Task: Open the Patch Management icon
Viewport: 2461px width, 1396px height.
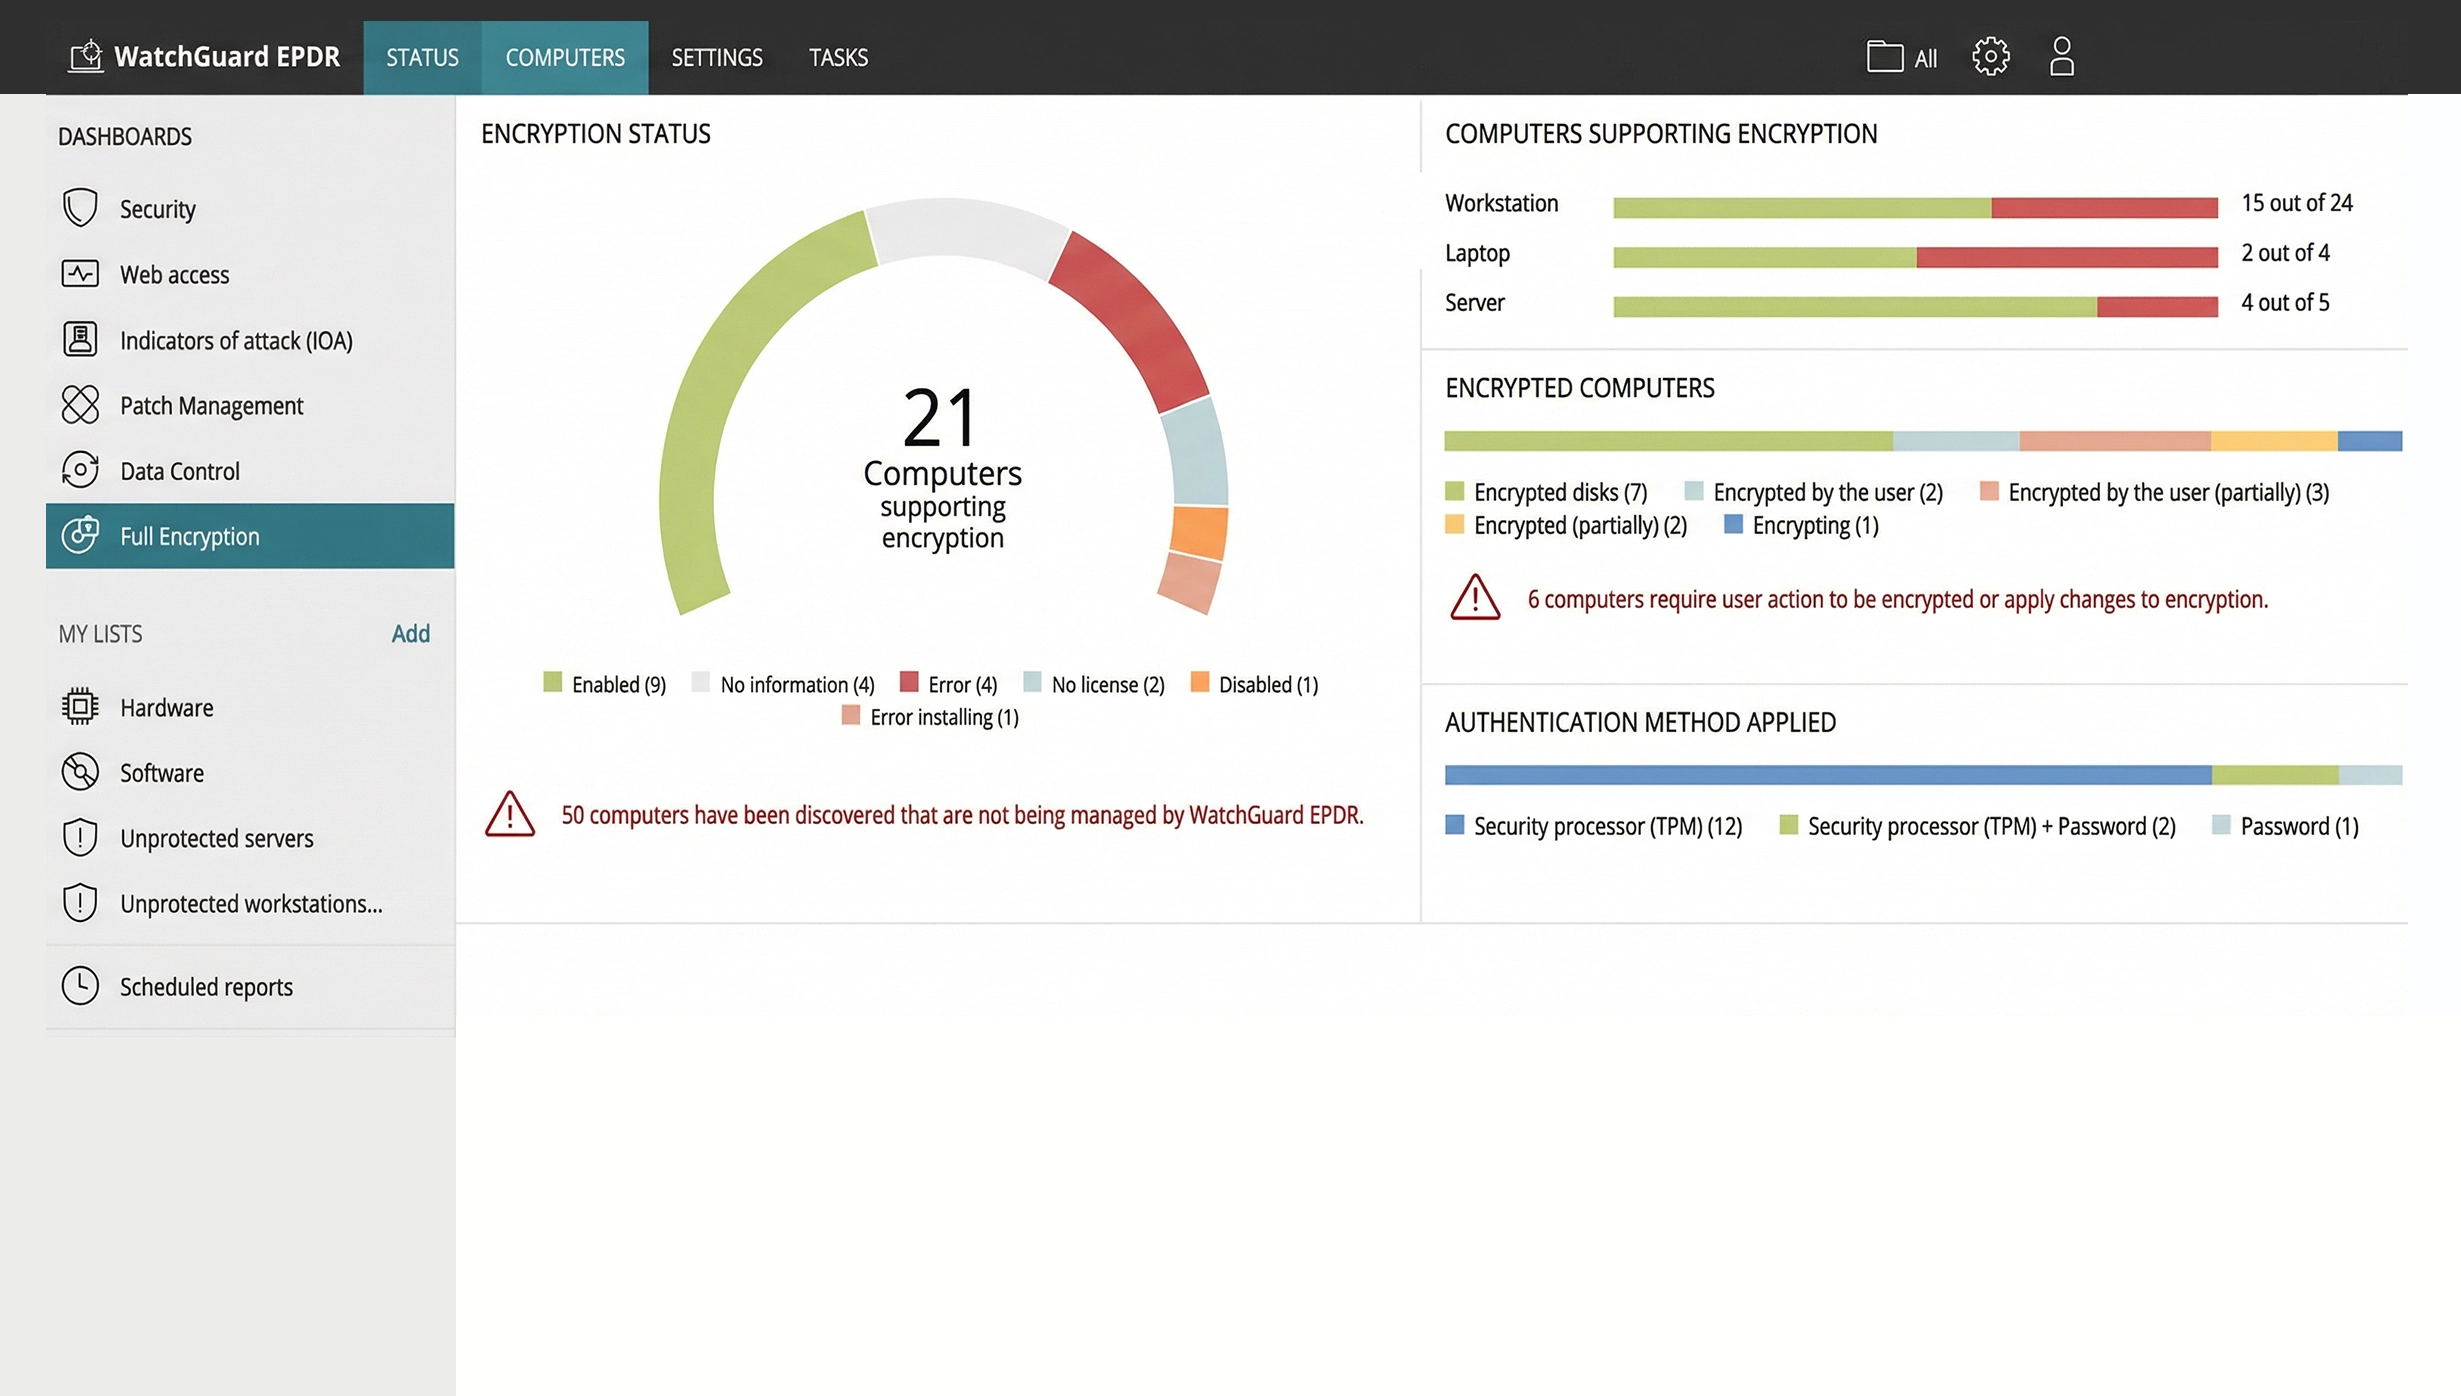Action: click(80, 405)
